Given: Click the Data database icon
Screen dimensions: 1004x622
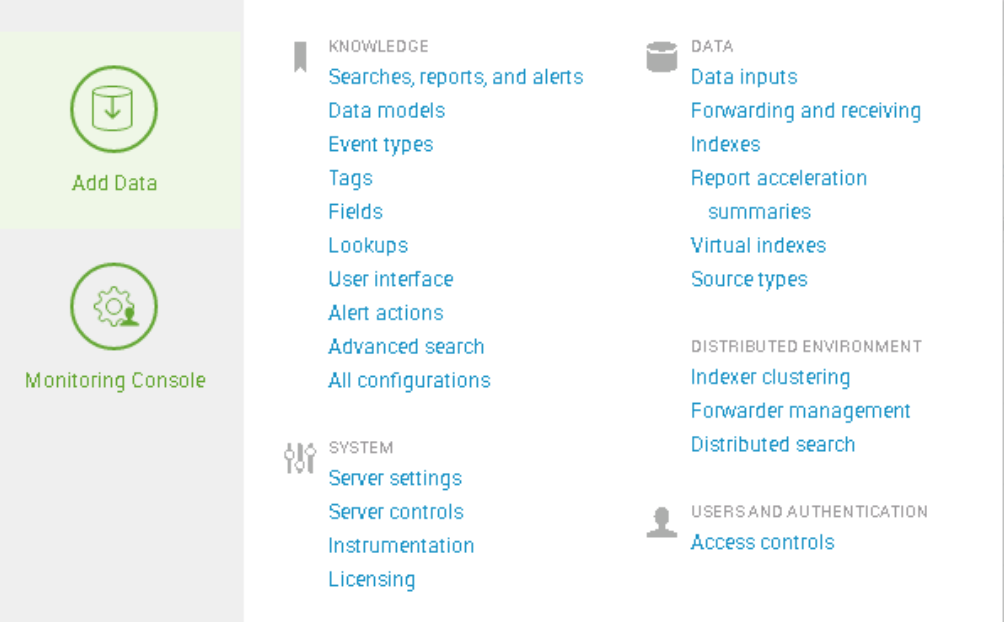Looking at the screenshot, I should click(661, 57).
